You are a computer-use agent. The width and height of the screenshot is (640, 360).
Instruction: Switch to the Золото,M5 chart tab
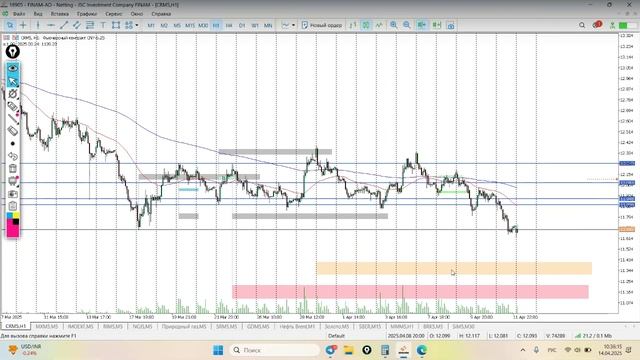tap(336, 327)
